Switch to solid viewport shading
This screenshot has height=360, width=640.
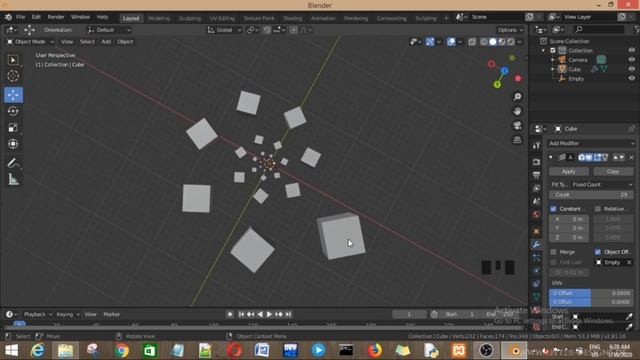click(x=493, y=42)
